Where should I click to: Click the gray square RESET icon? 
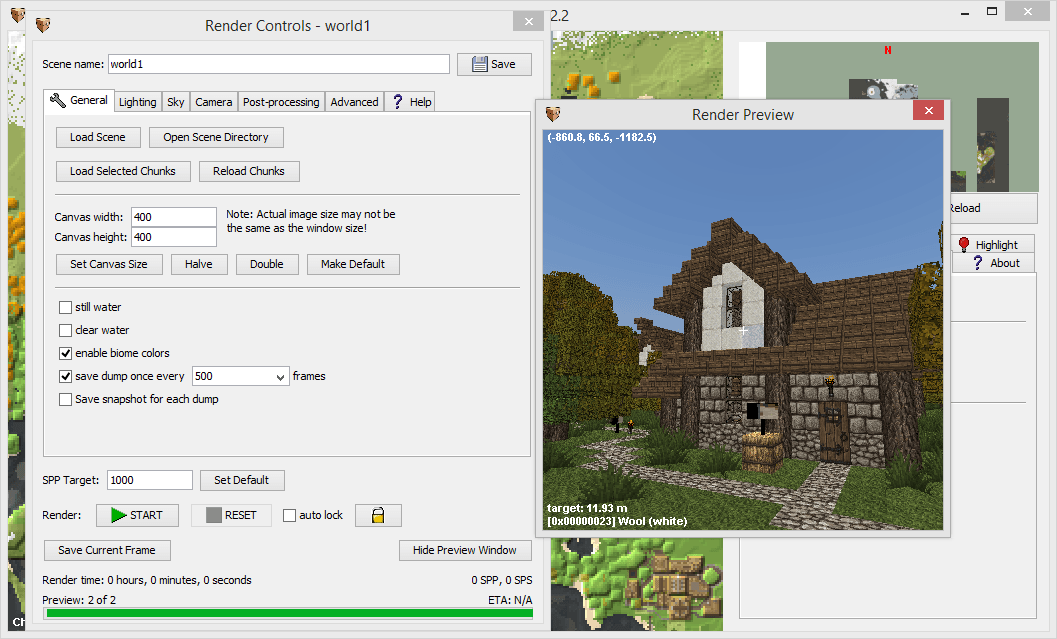(x=214, y=515)
